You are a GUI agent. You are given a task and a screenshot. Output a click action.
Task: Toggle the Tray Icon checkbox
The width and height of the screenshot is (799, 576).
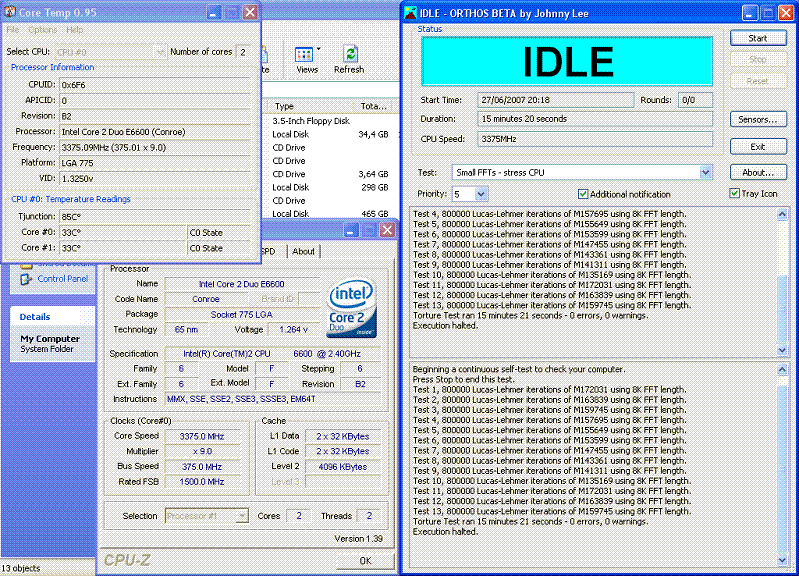pyautogui.click(x=734, y=193)
